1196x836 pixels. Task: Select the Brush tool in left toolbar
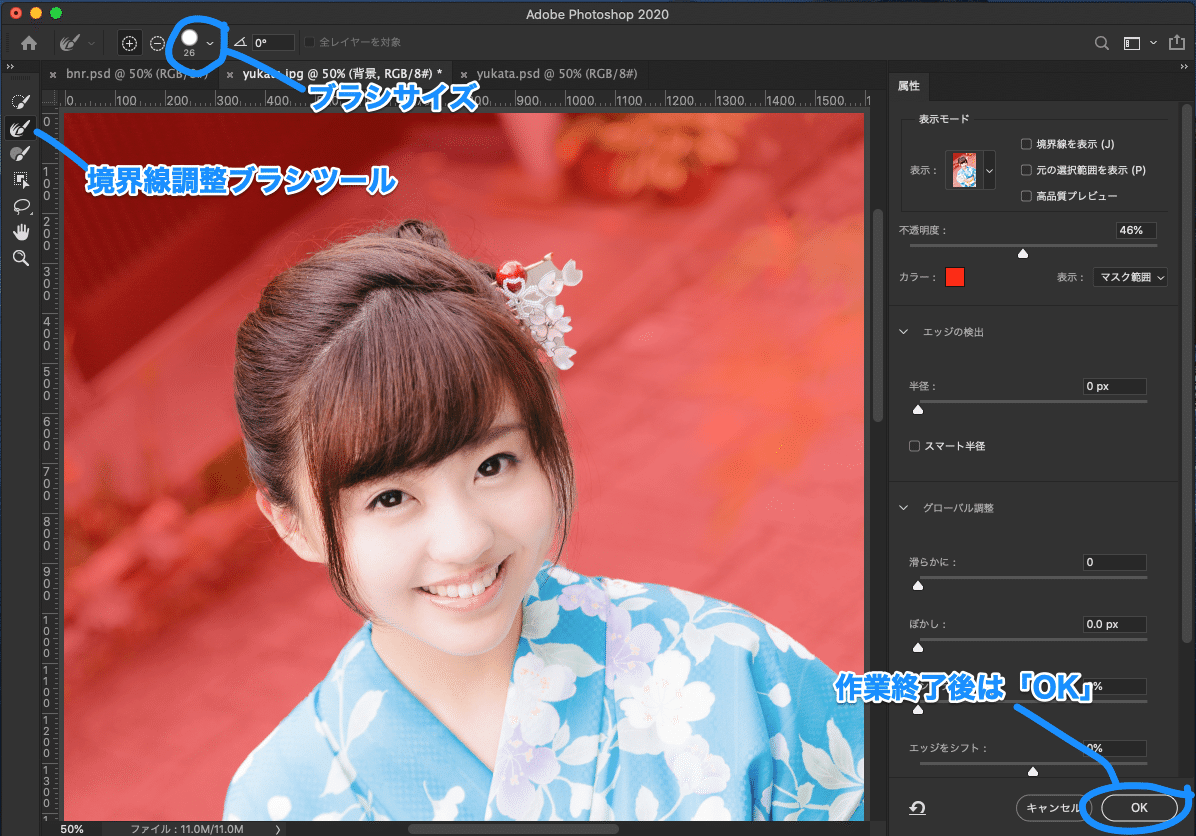coord(21,153)
